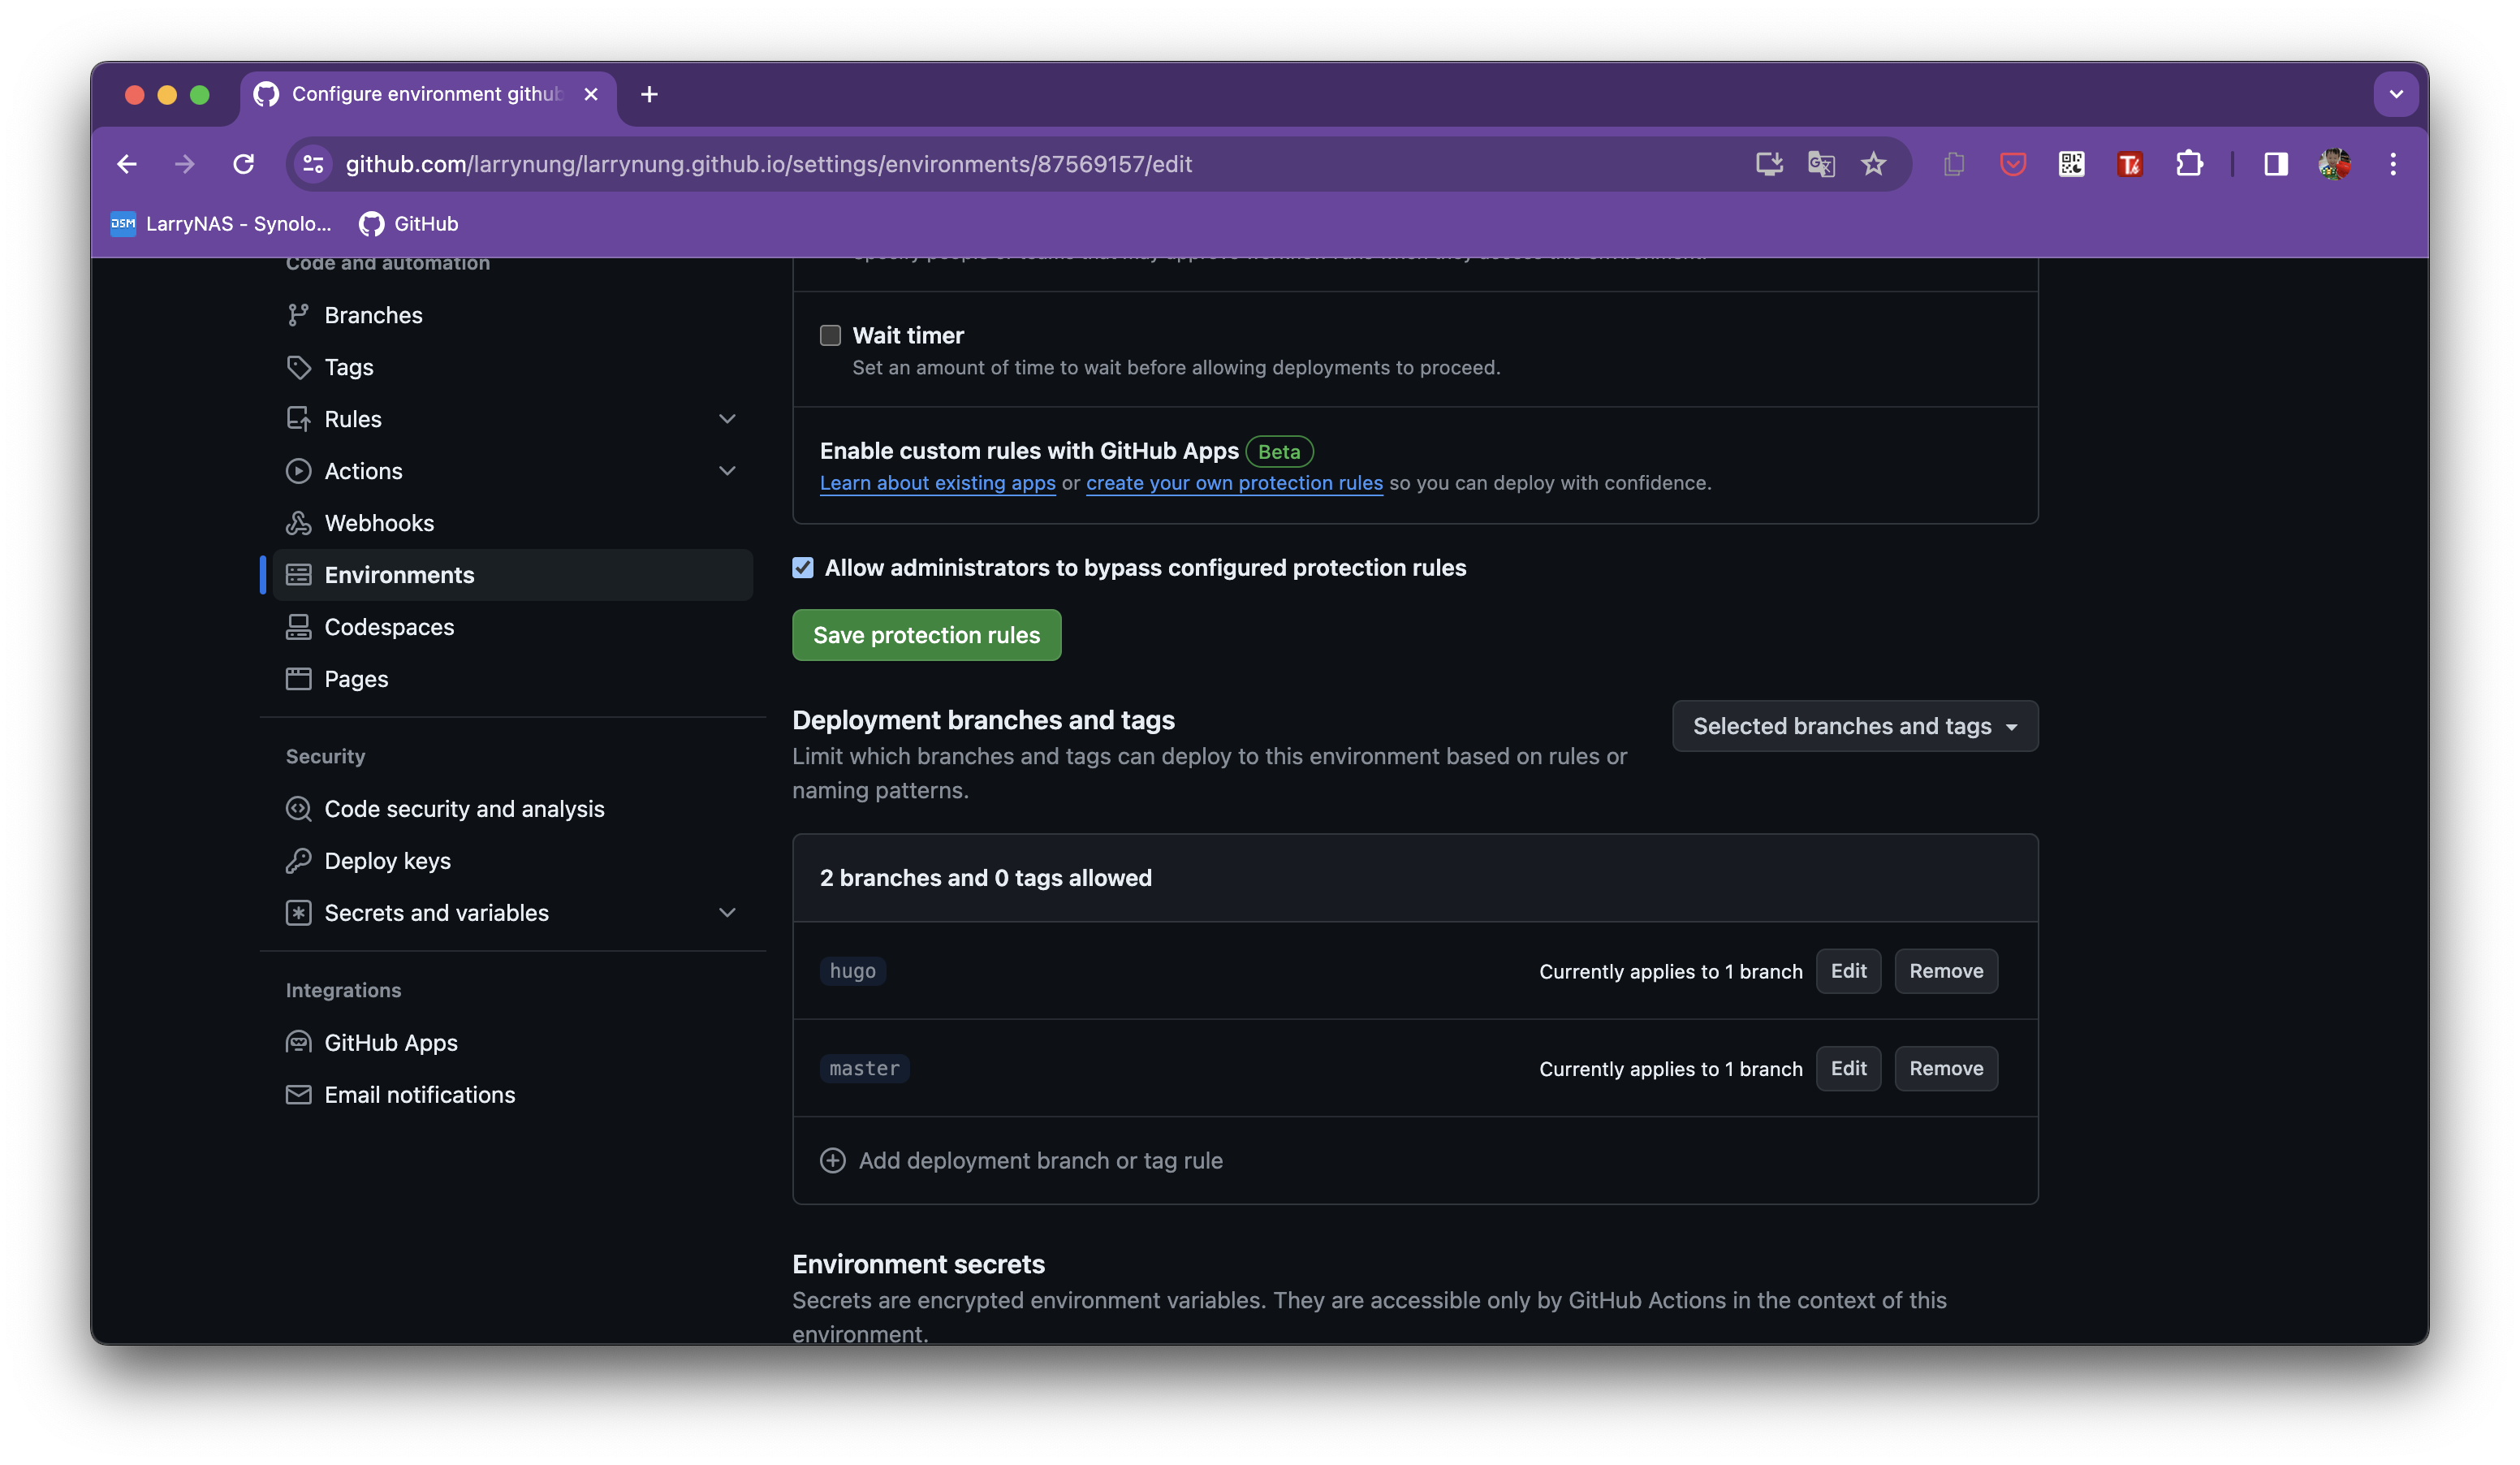
Task: Click the Codespaces icon in sidebar
Action: [298, 627]
